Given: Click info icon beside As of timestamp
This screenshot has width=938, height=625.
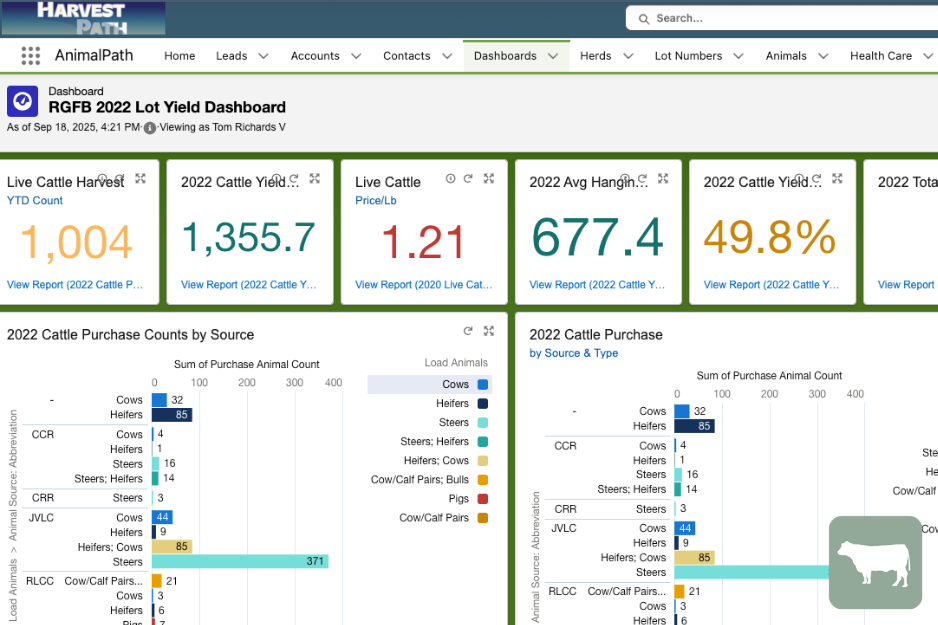Looking at the screenshot, I should [x=150, y=128].
